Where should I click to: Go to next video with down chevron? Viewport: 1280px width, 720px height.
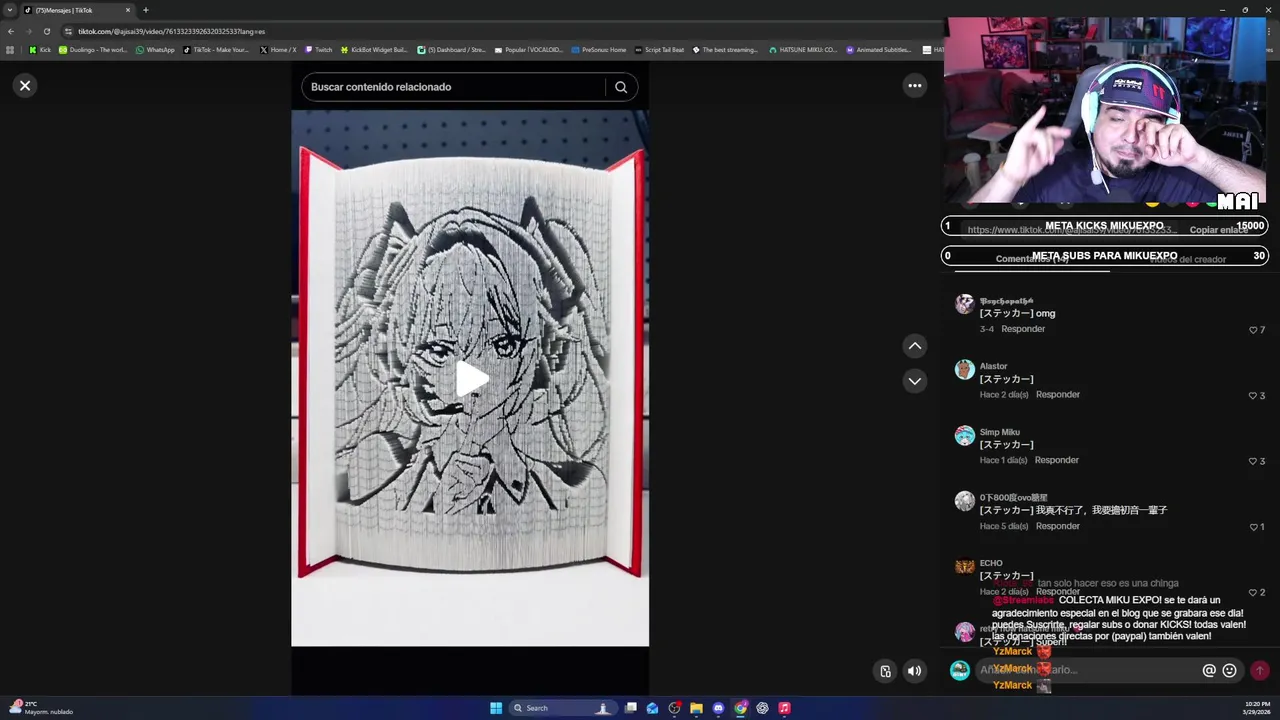[914, 381]
